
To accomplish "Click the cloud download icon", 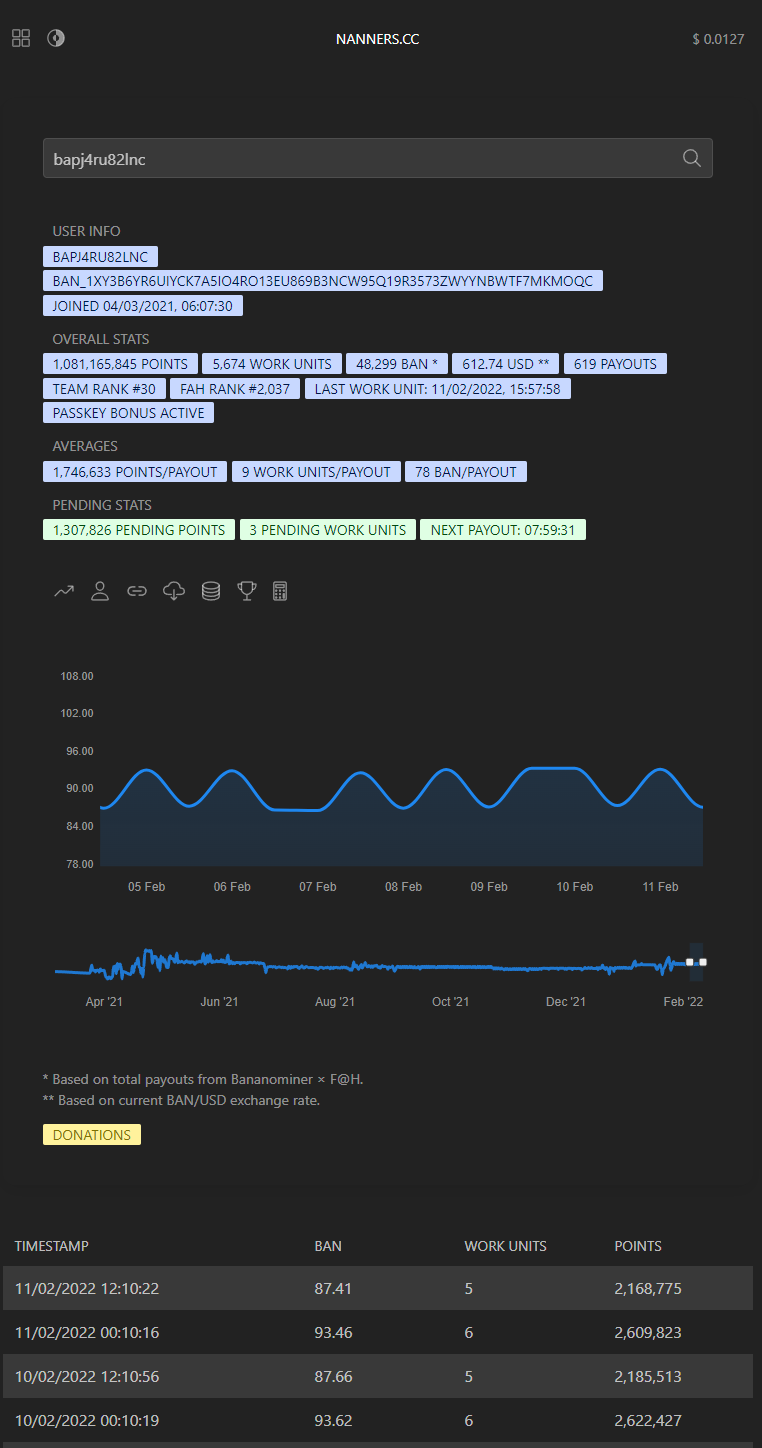I will tap(174, 591).
